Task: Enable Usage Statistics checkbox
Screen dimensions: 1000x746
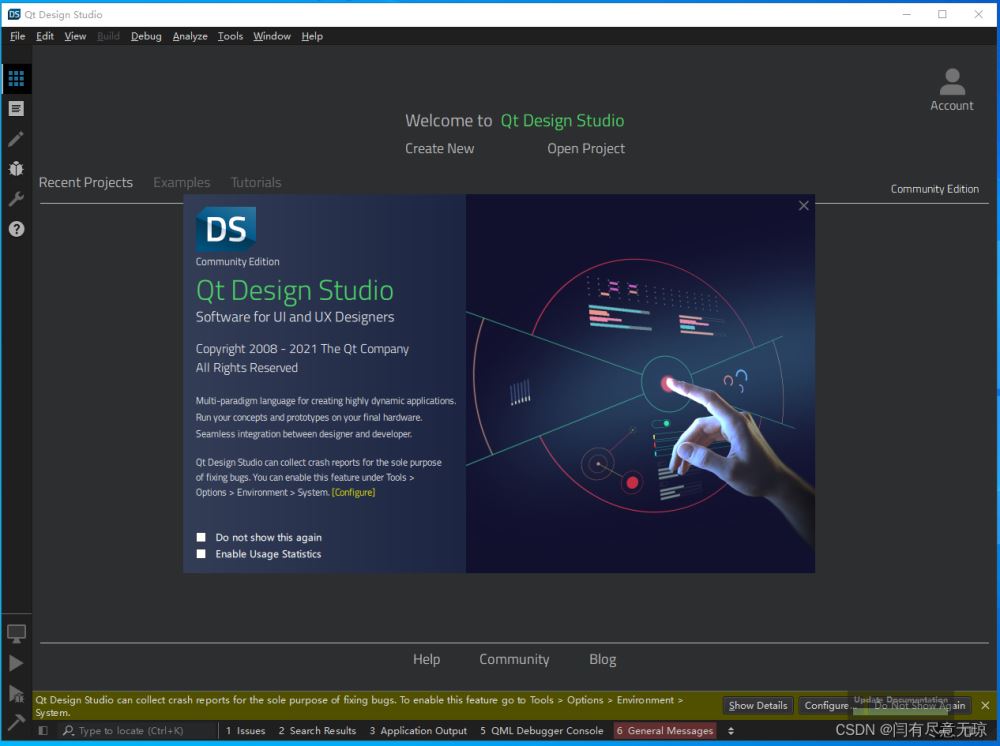Action: coord(201,553)
